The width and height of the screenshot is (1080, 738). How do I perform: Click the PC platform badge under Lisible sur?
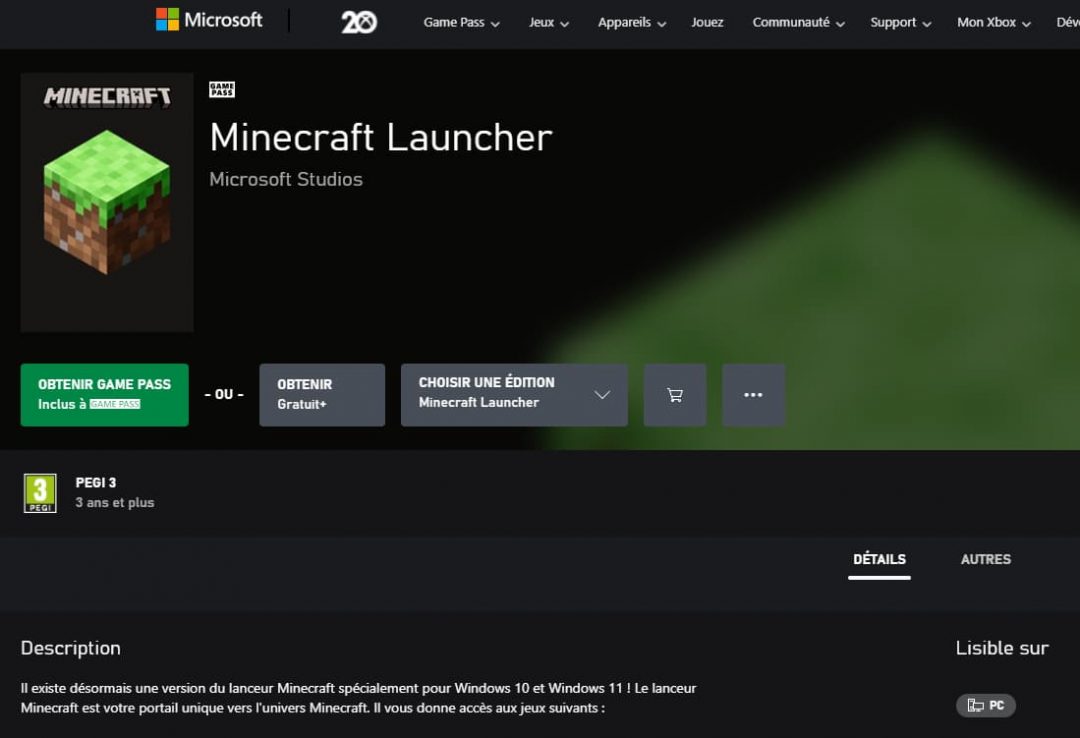tap(985, 705)
